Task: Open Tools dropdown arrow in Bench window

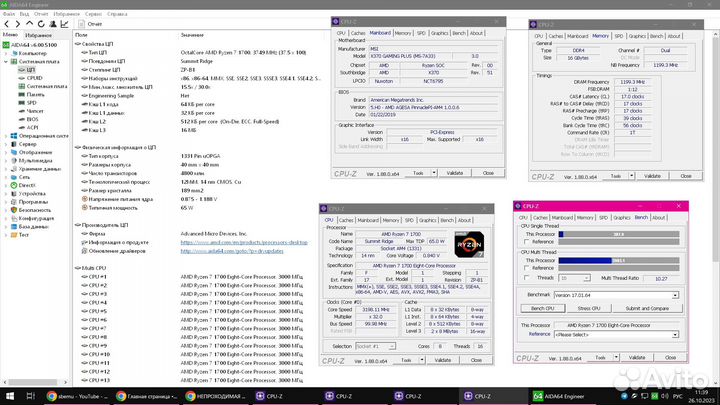Action: click(616, 357)
